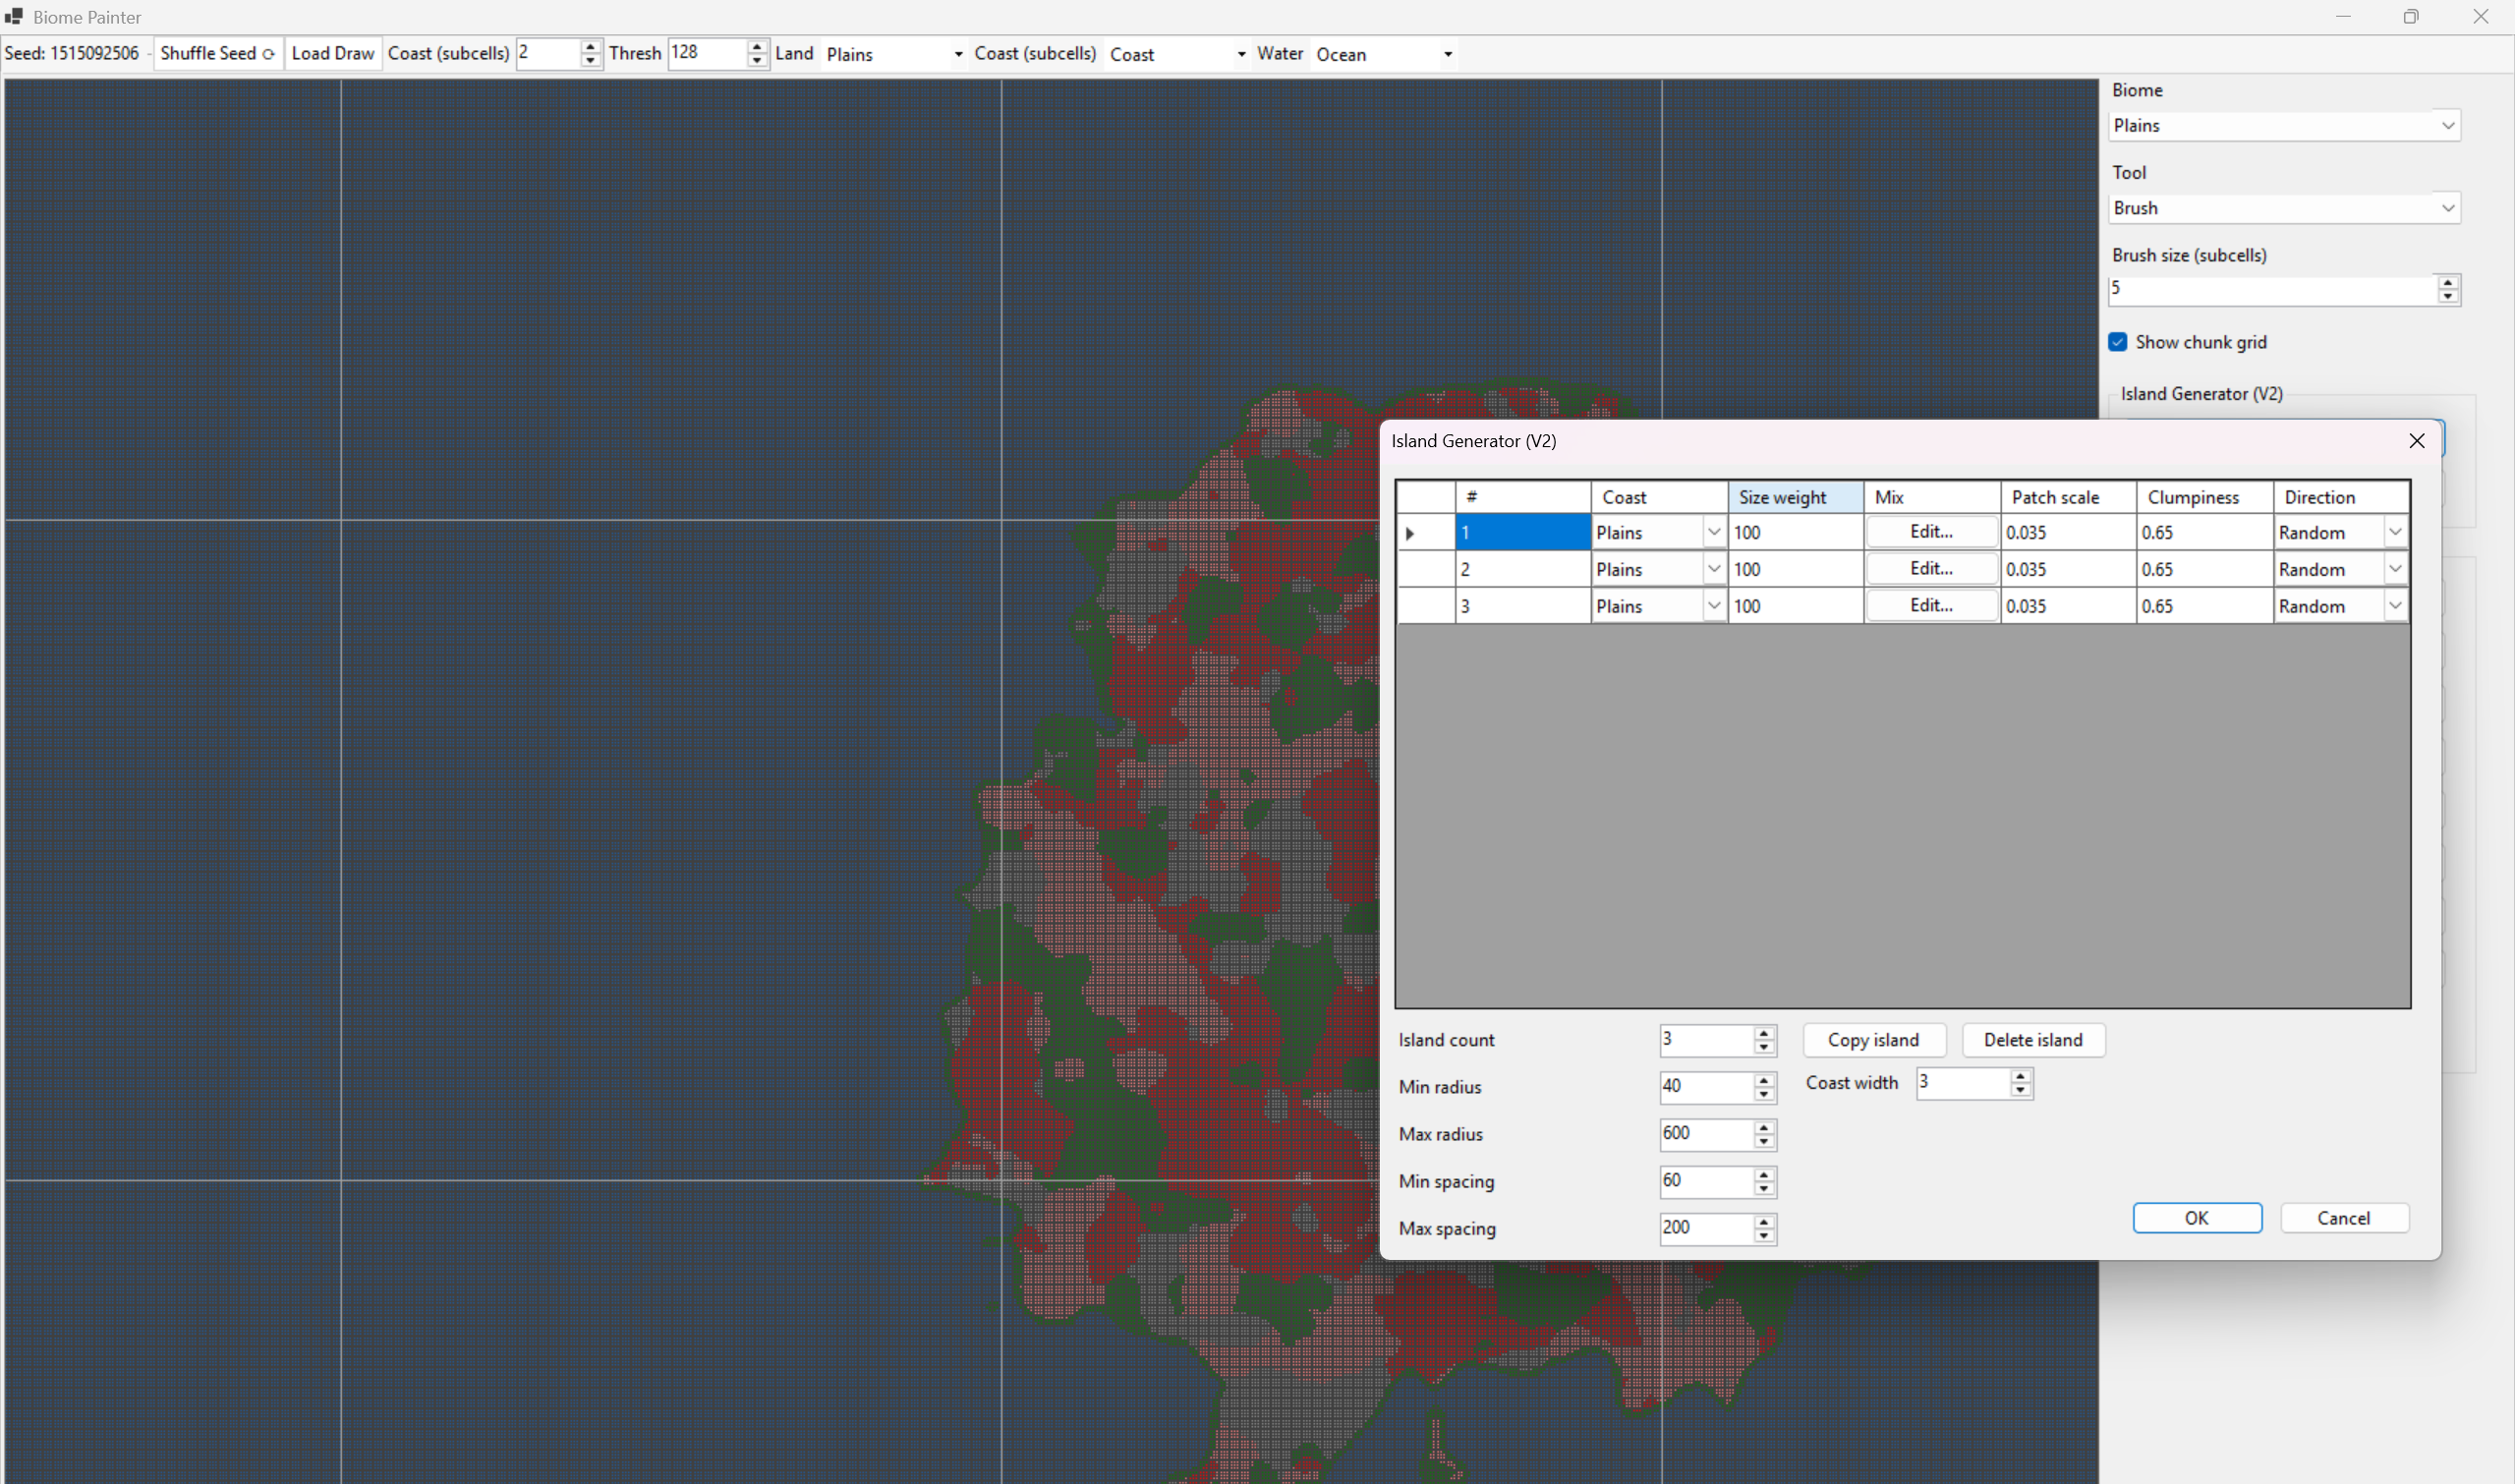The width and height of the screenshot is (2515, 1484).
Task: Increase Coast width spinner value
Action: coord(2020,1076)
